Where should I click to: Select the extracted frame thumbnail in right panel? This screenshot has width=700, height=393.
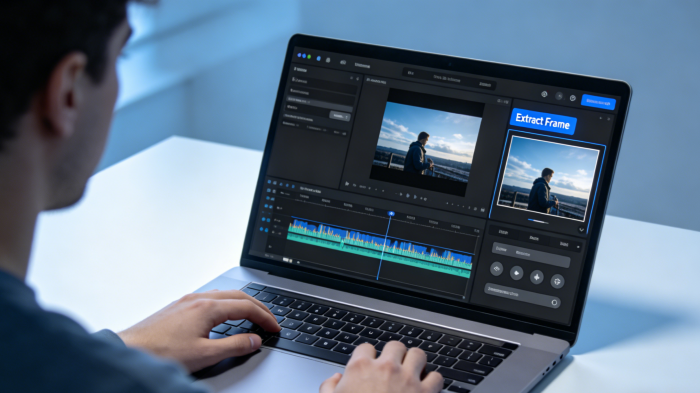tap(549, 178)
